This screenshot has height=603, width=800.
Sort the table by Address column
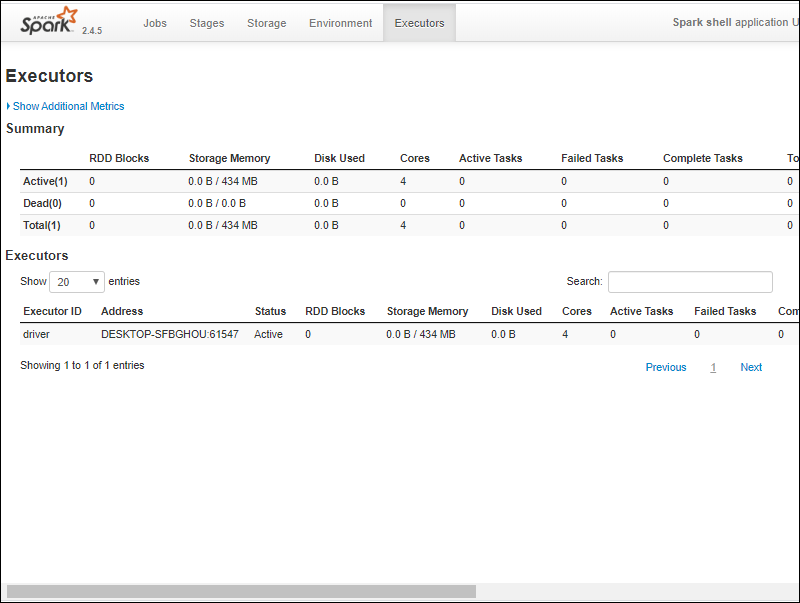click(121, 311)
